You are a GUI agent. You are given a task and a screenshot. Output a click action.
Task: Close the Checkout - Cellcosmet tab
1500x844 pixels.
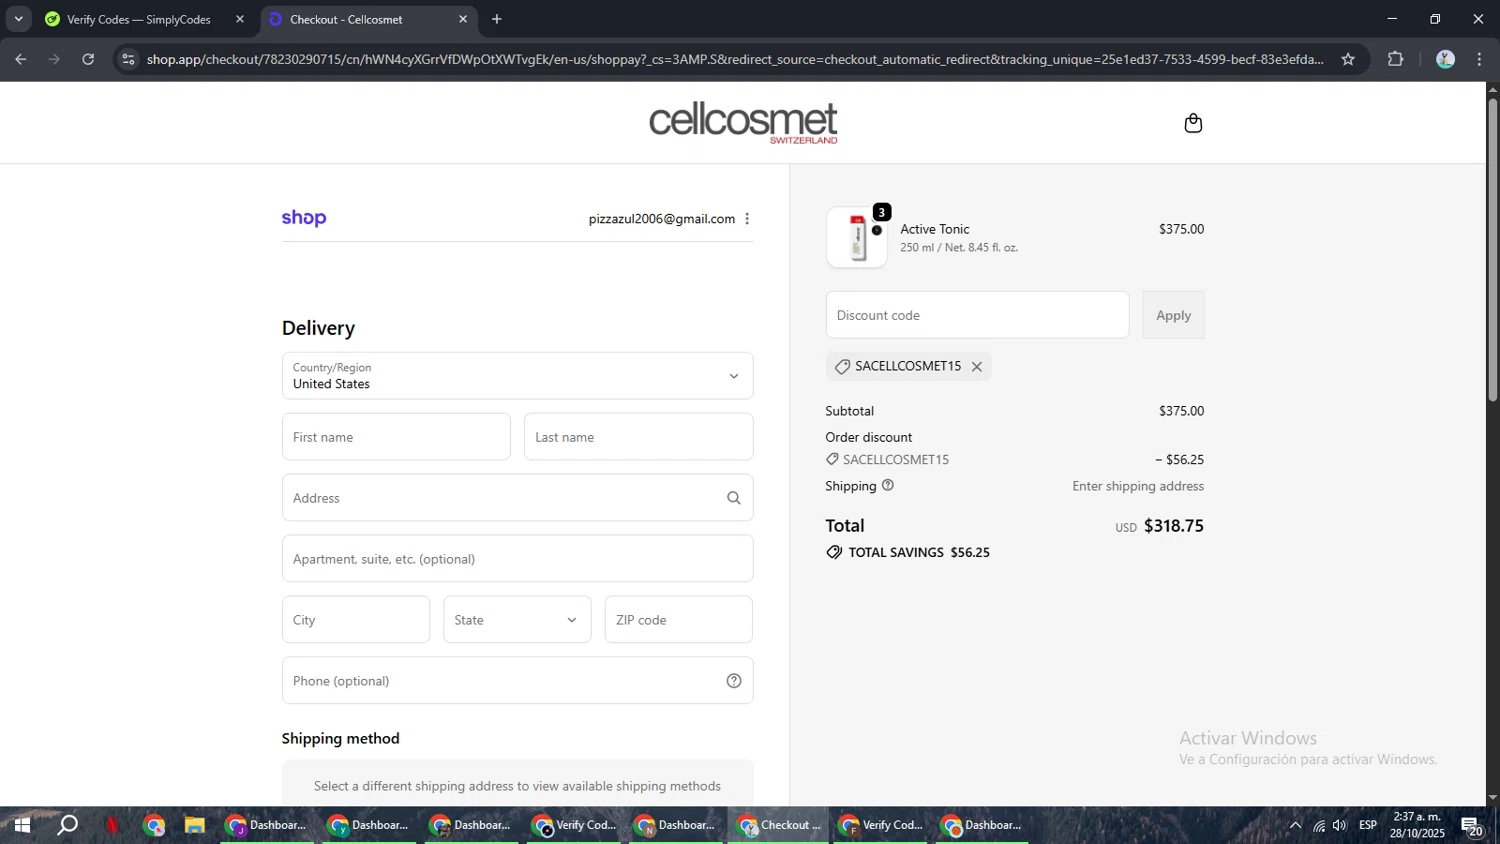(x=463, y=19)
